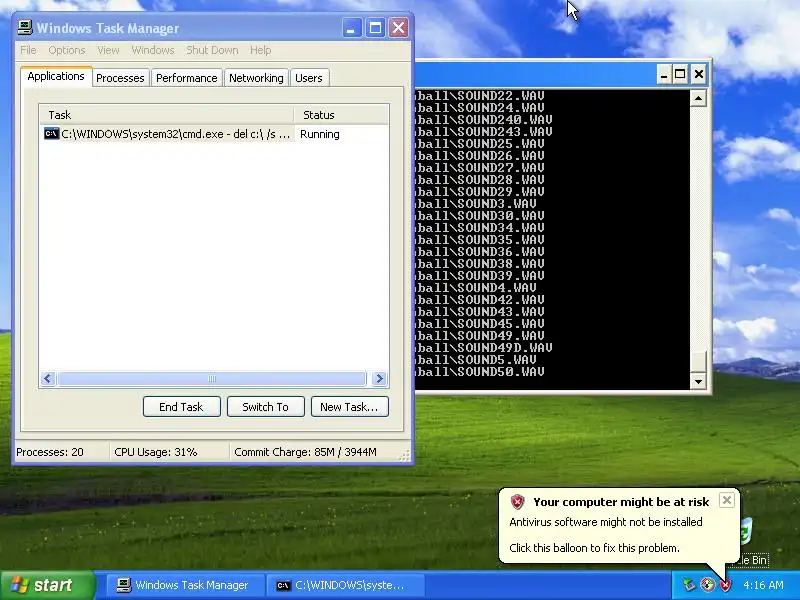800x600 pixels.
Task: Click the New Task... button
Action: click(349, 407)
